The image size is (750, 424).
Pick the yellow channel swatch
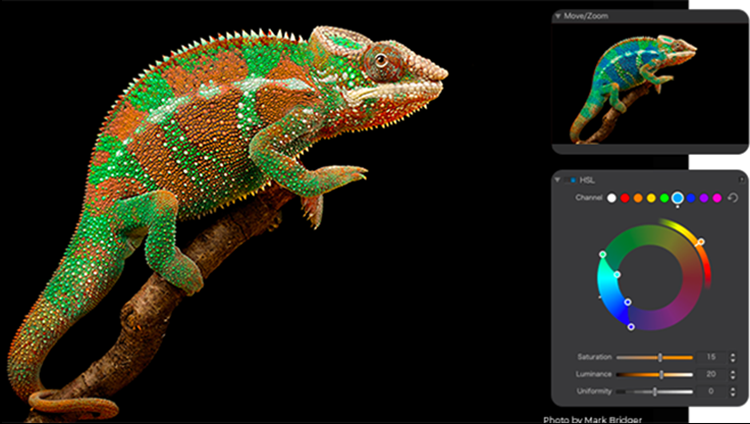(x=651, y=199)
